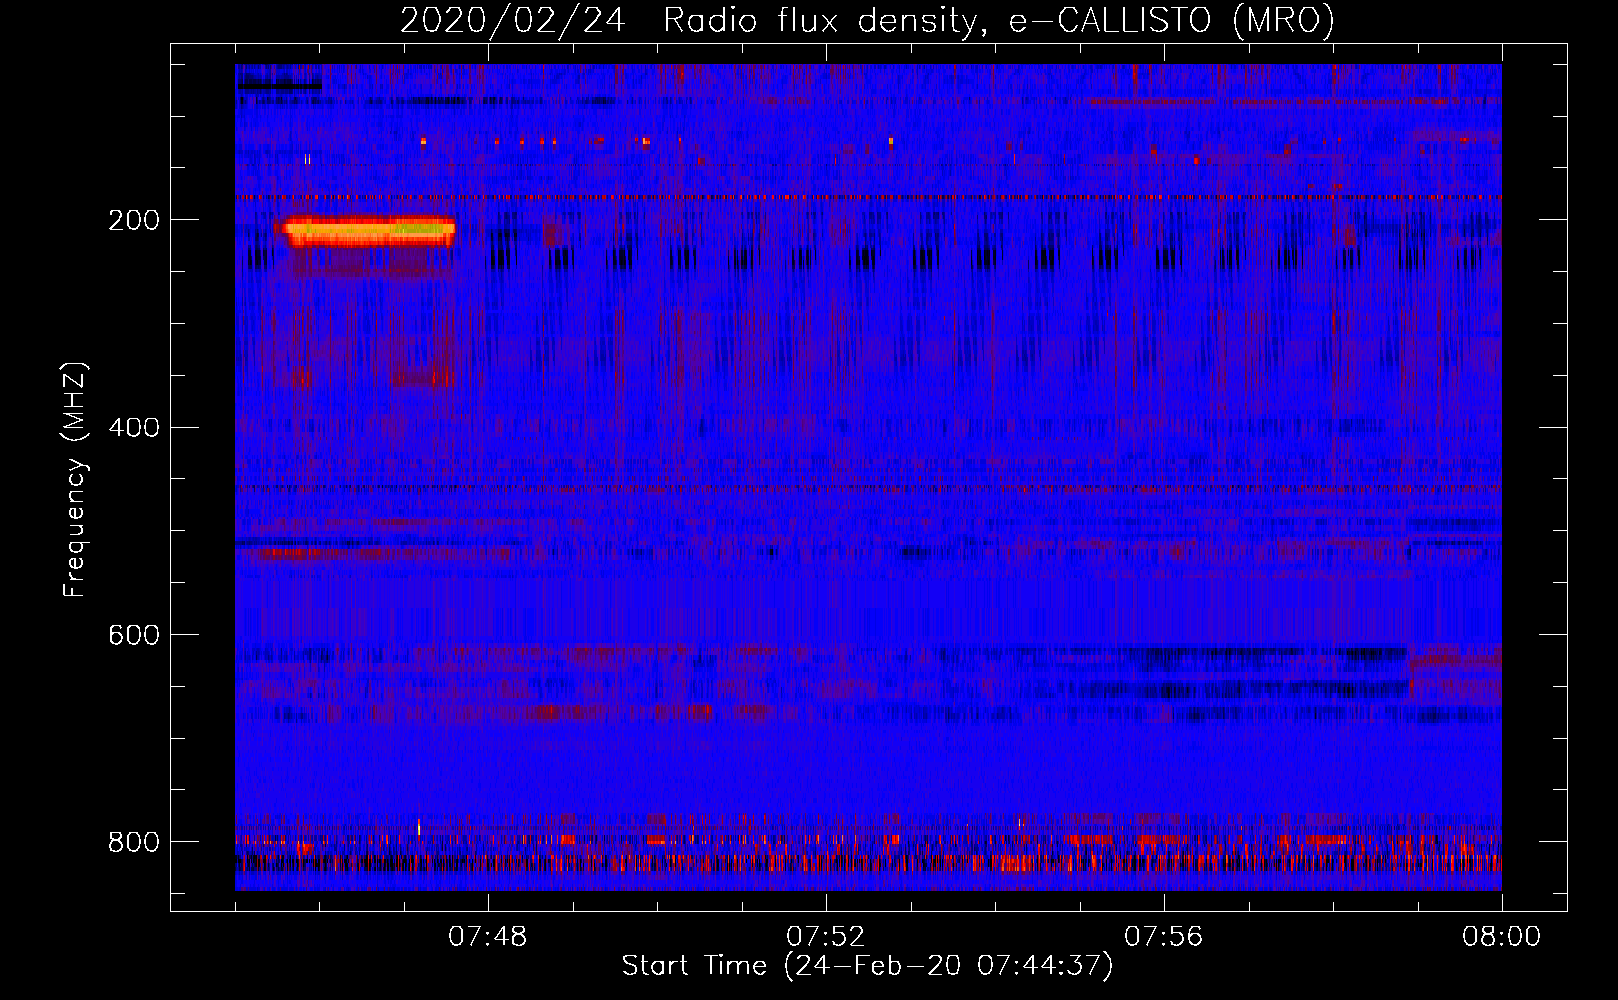Click the 07:56 time tick label

pos(1164,937)
